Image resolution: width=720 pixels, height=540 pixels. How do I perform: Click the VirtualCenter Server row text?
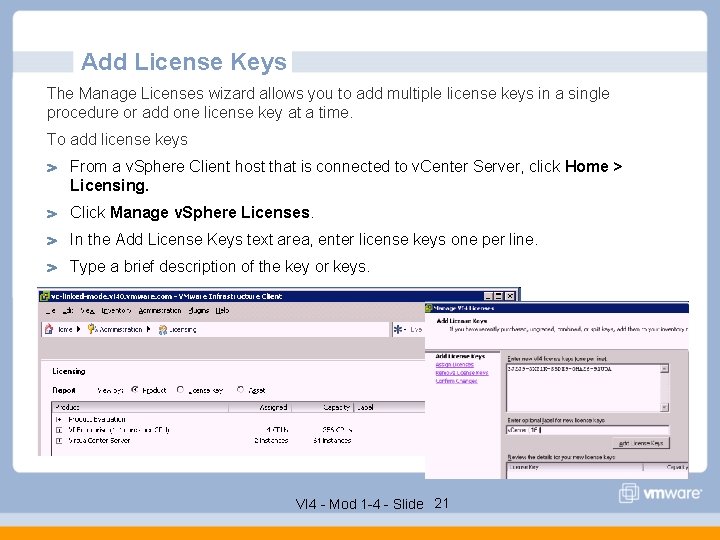pyautogui.click(x=99, y=441)
